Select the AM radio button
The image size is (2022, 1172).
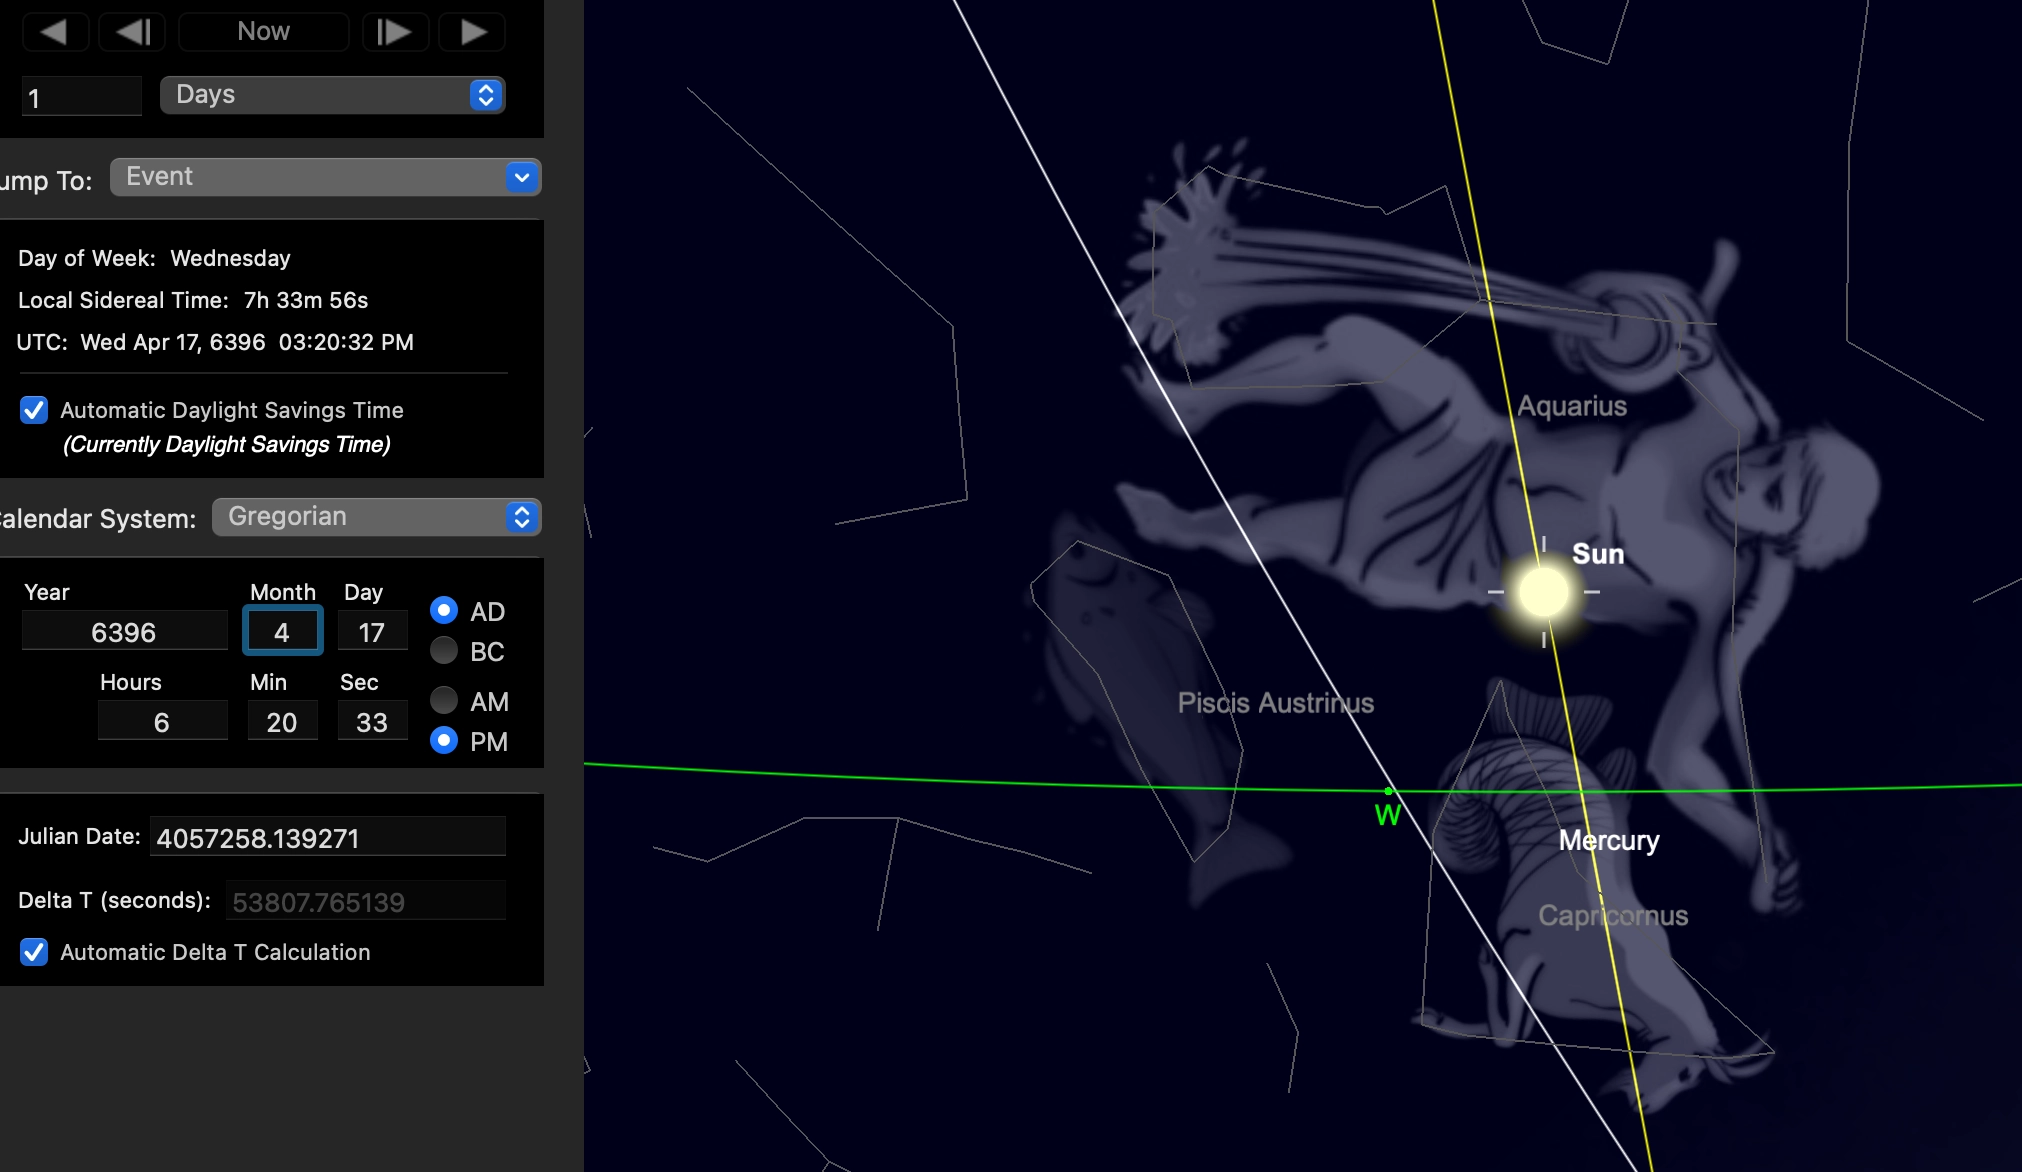click(444, 700)
